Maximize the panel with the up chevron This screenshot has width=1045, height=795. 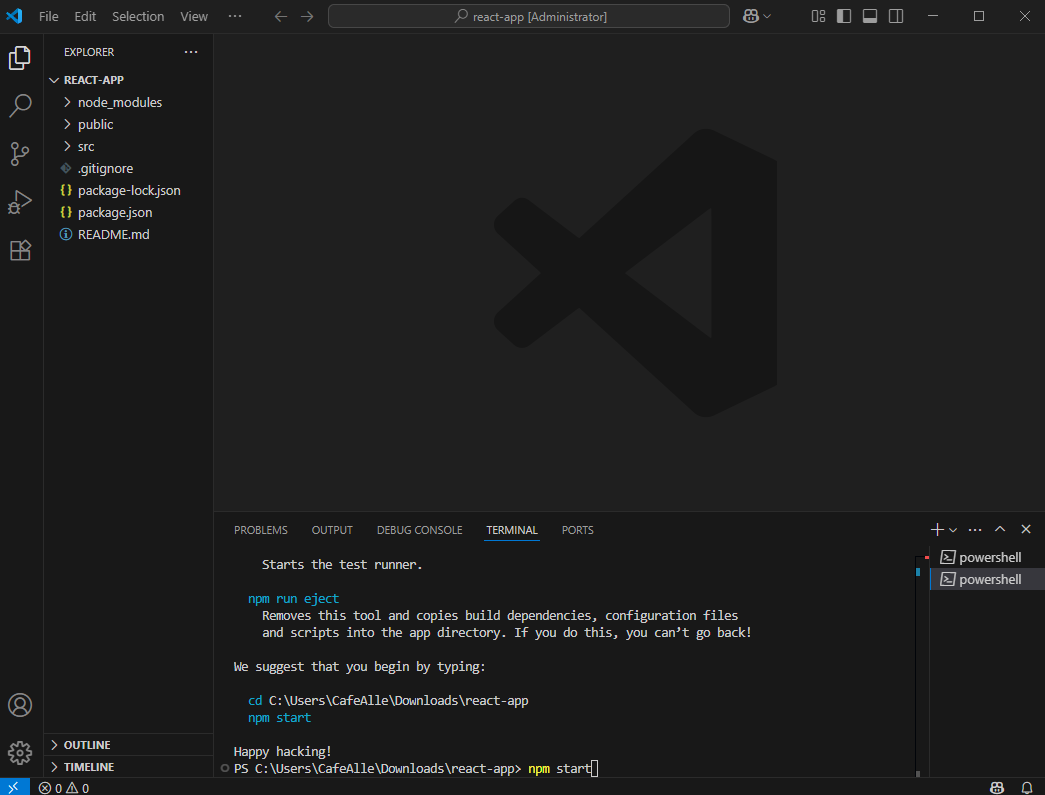point(1000,529)
